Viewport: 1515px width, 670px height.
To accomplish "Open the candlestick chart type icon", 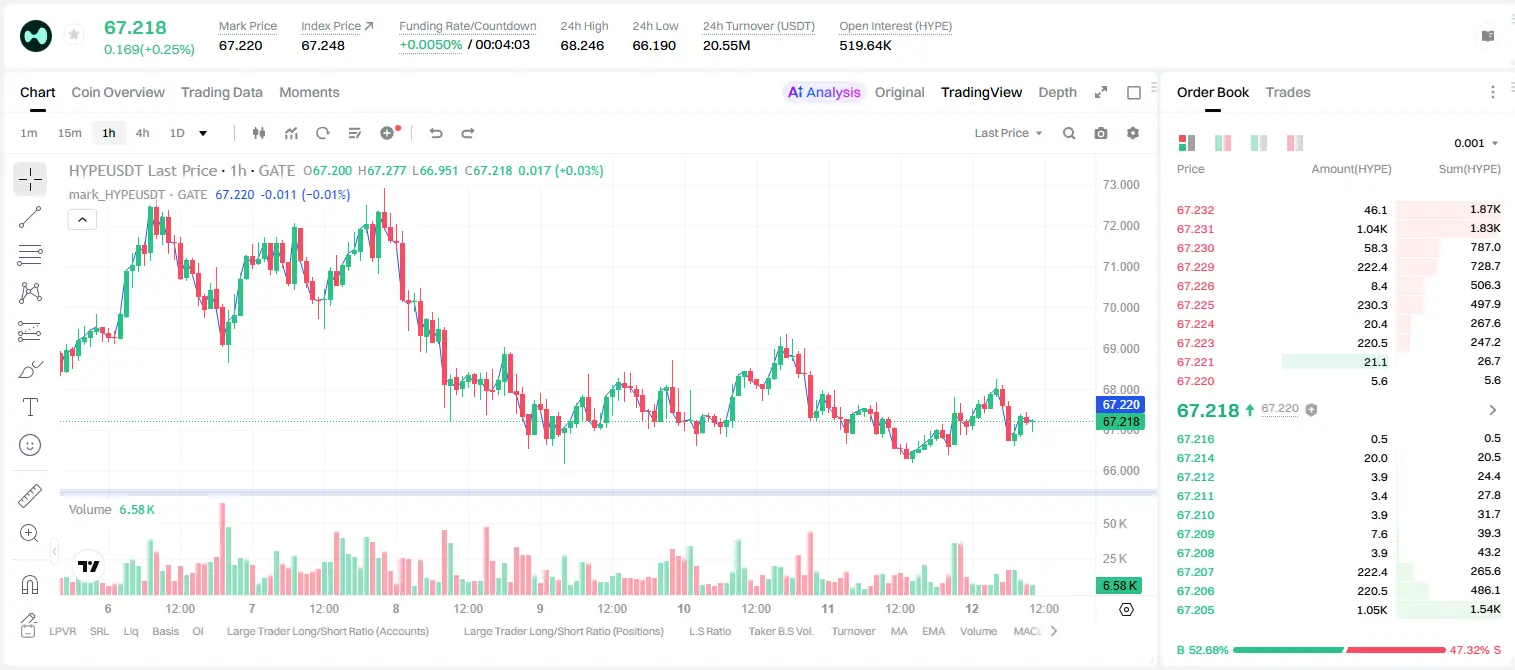I will (260, 133).
